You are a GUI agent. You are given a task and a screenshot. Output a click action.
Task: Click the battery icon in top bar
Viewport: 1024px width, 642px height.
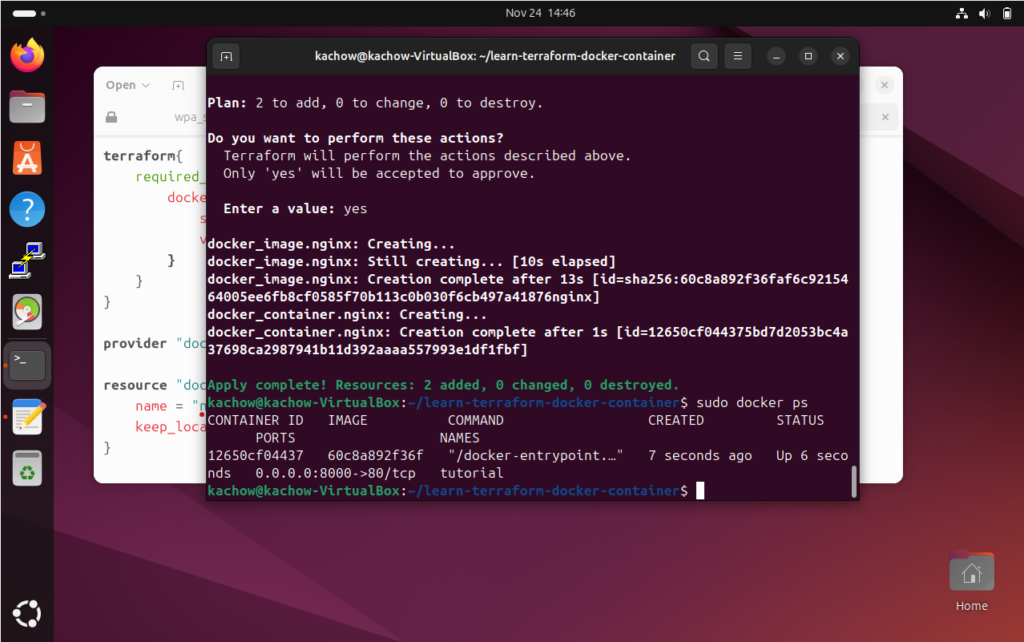(1006, 13)
